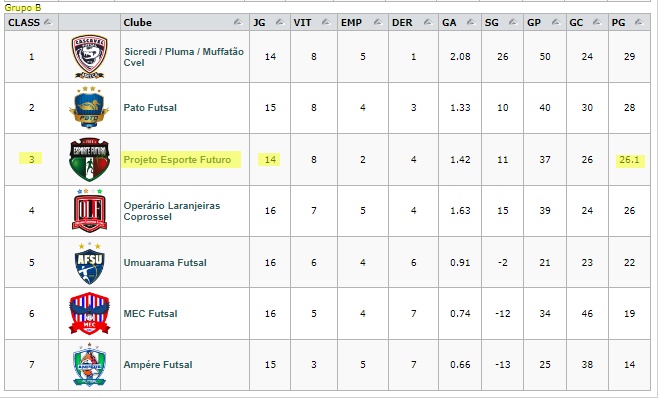Click the Sicredi Cascavel team crest

point(89,56)
